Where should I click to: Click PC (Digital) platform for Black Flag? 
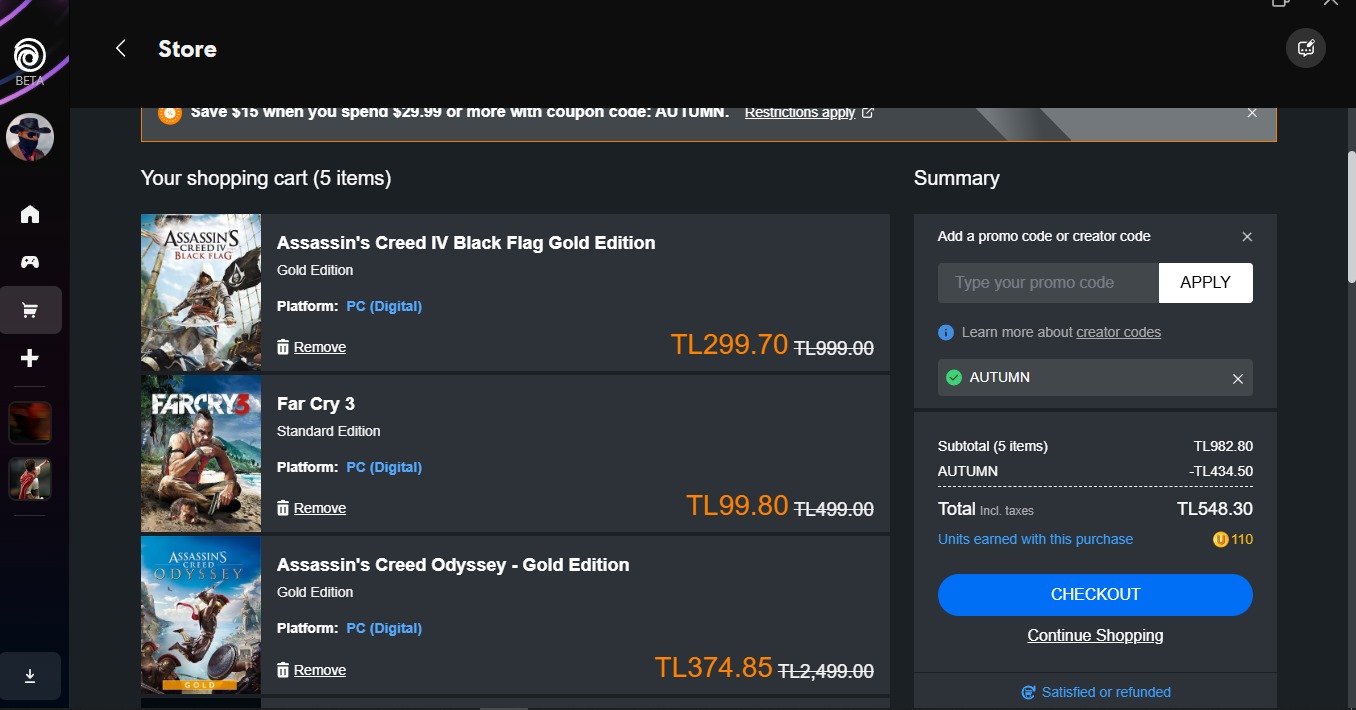[x=384, y=306]
